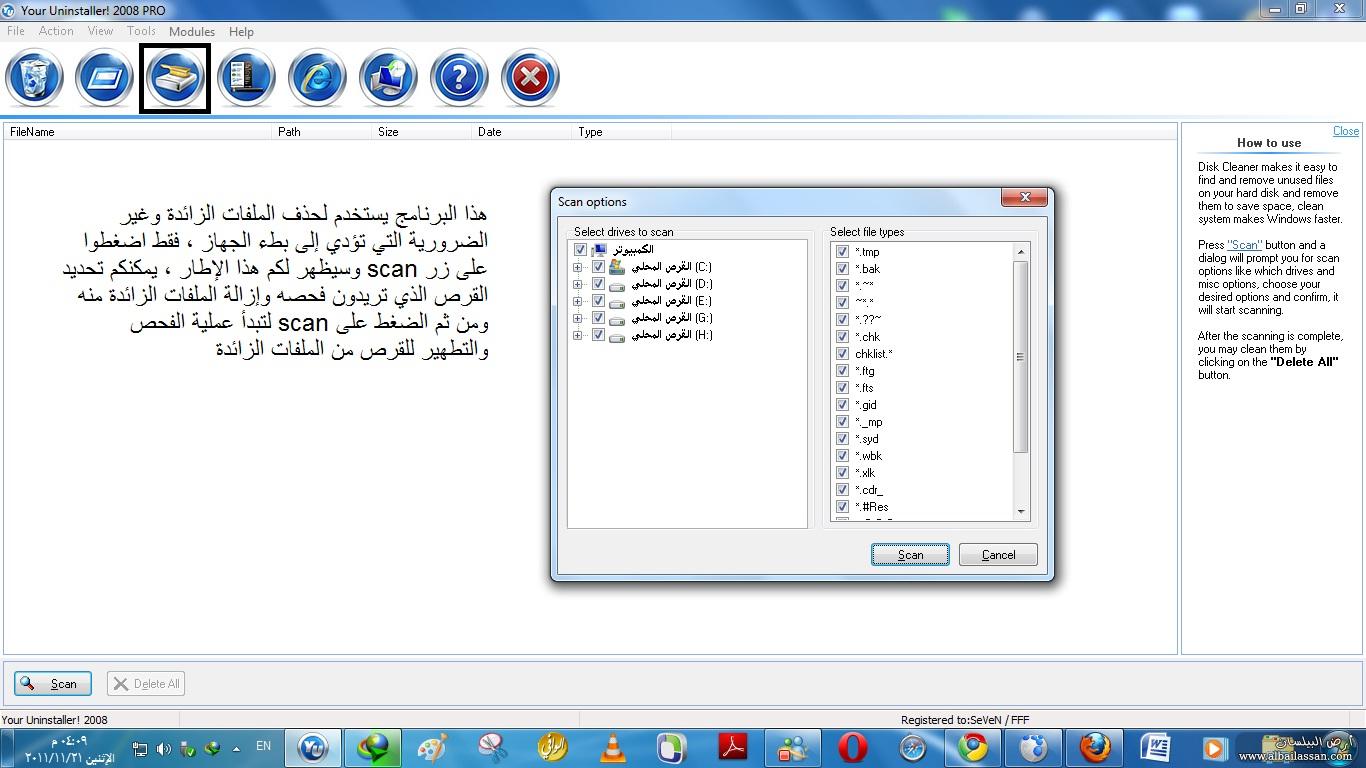Click the Close link in help panel
The width and height of the screenshot is (1366, 768).
1346,131
